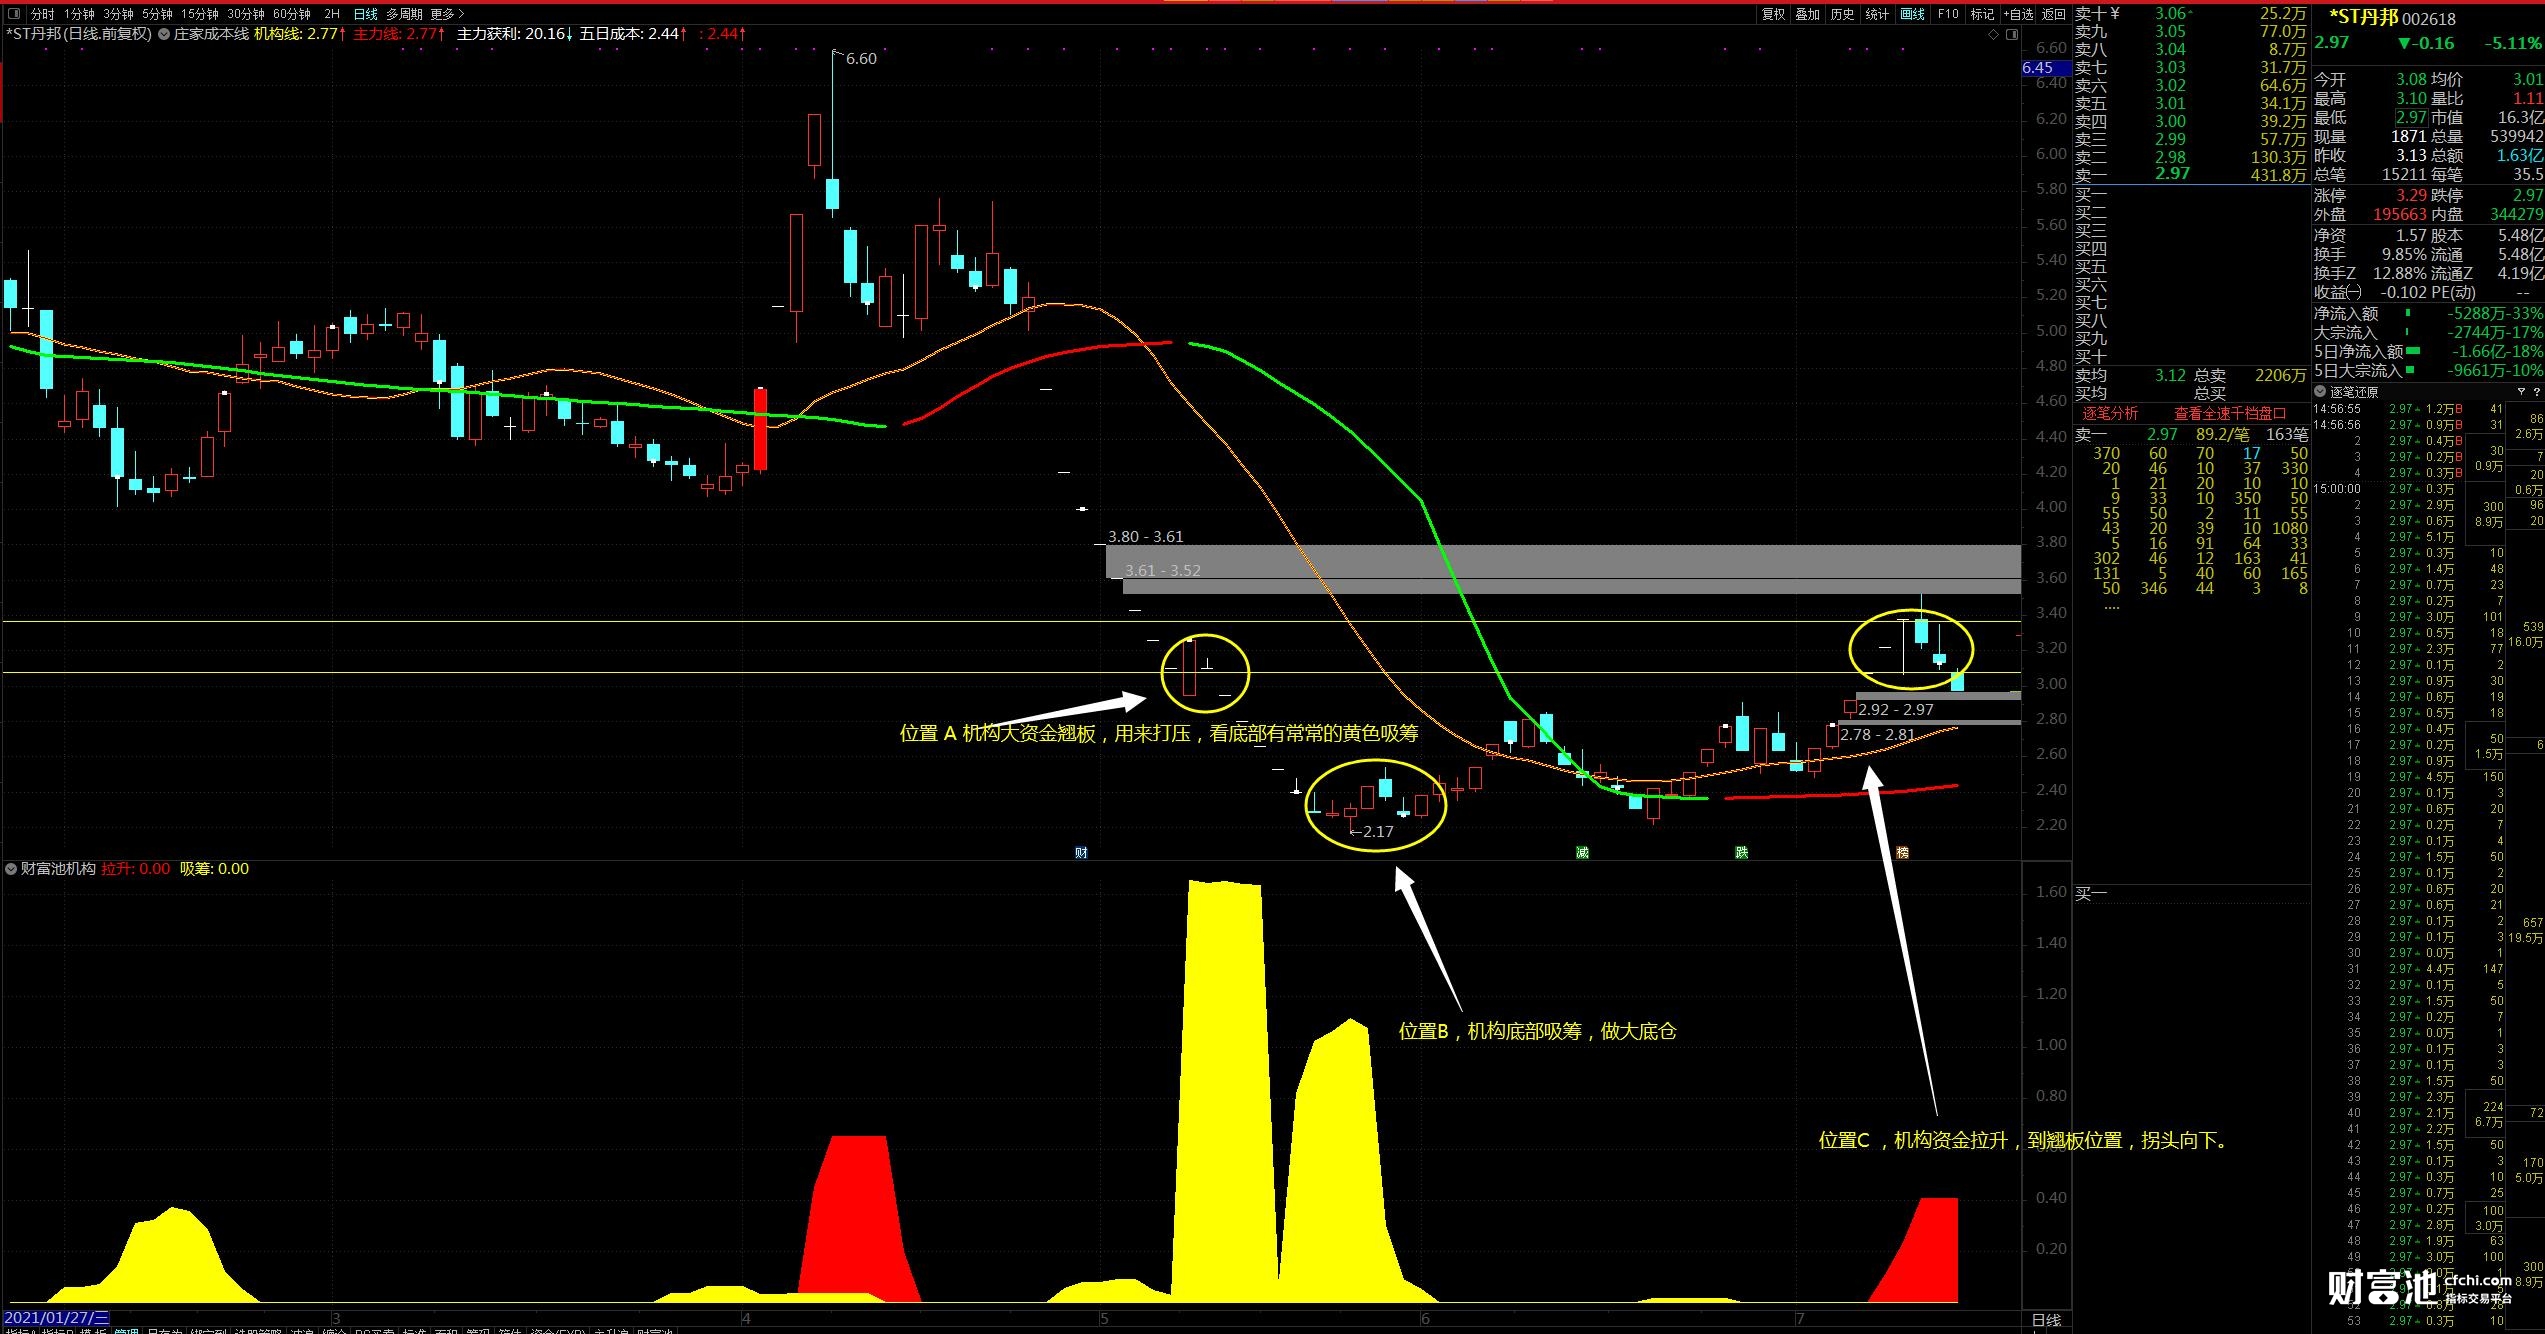2545x1334 pixels.
Task: Open the 庄家成本线 indicator circle menu
Action: coord(164,34)
